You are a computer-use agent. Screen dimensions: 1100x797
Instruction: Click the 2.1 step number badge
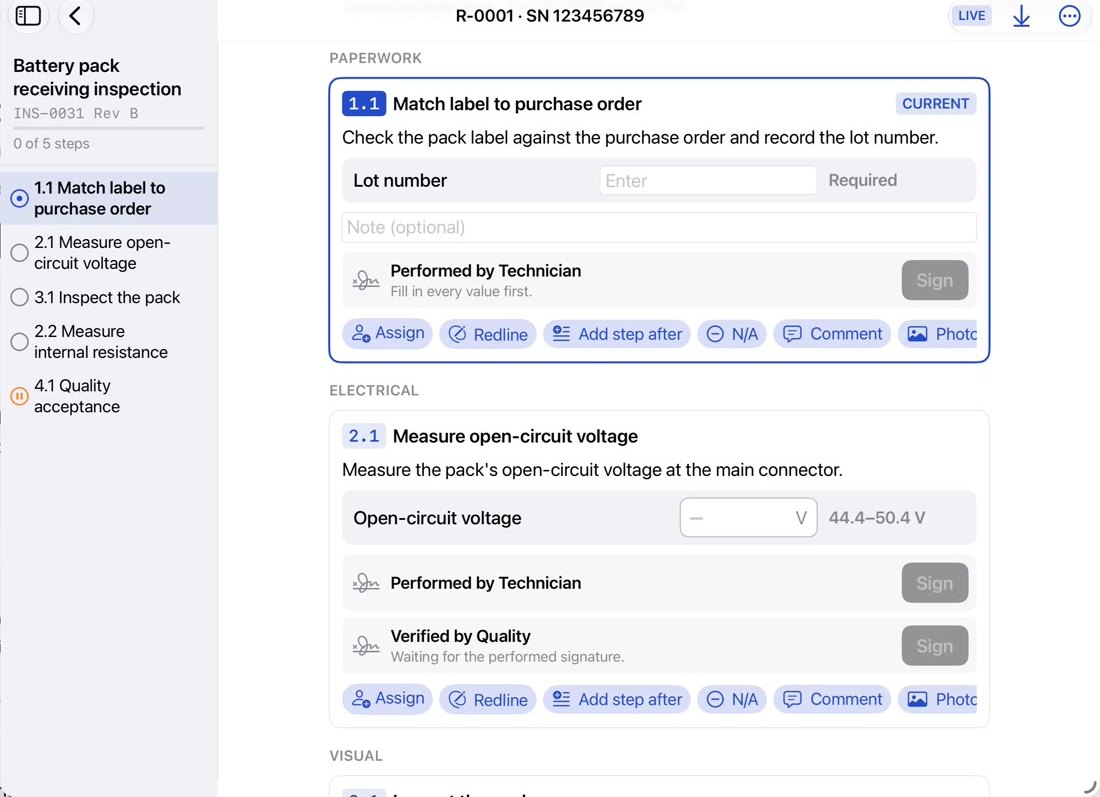(x=363, y=436)
